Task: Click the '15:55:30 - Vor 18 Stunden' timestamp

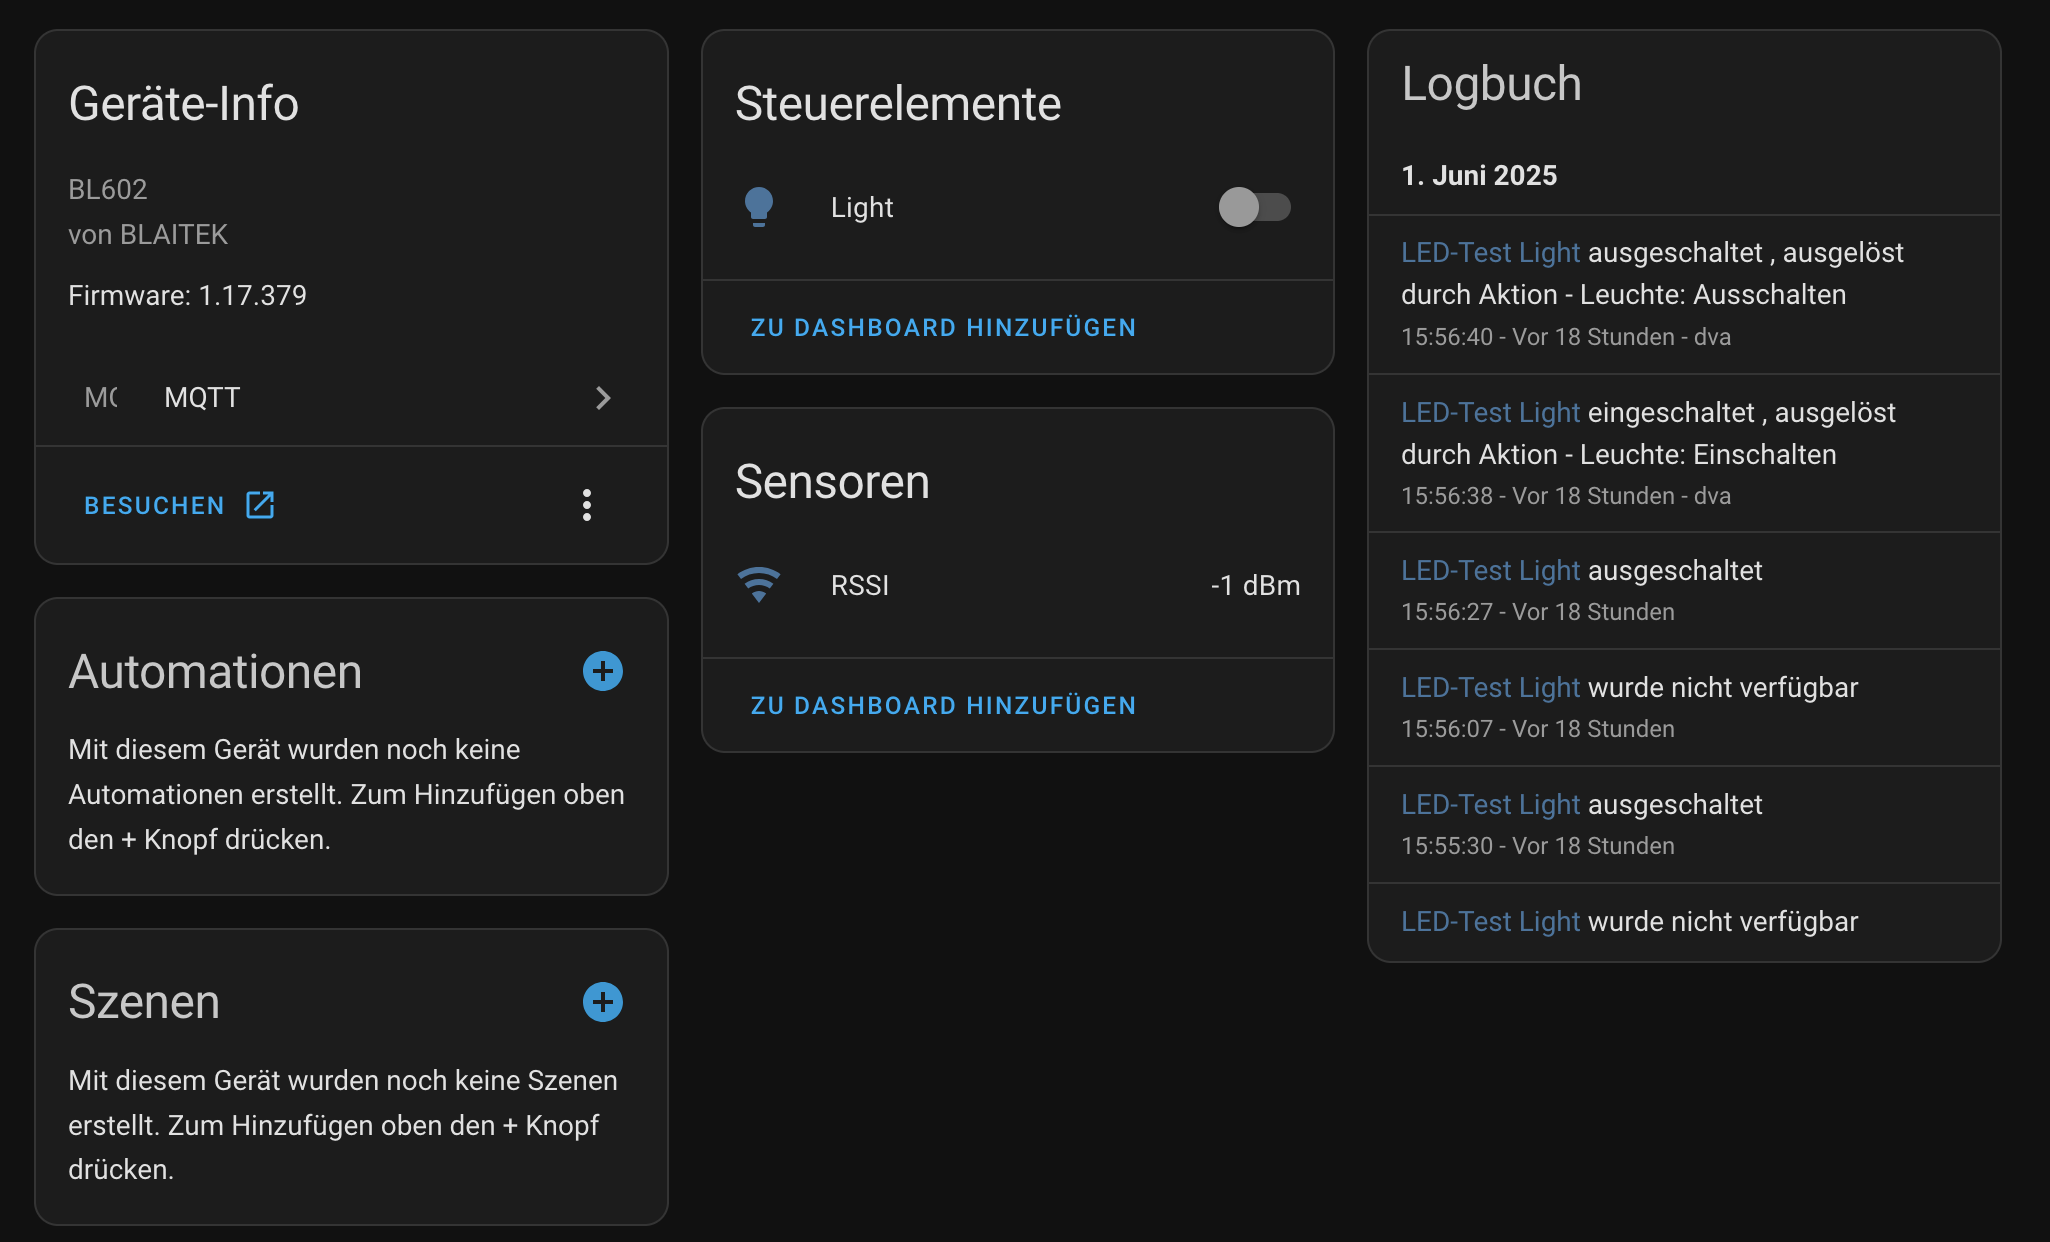Action: tap(1538, 846)
